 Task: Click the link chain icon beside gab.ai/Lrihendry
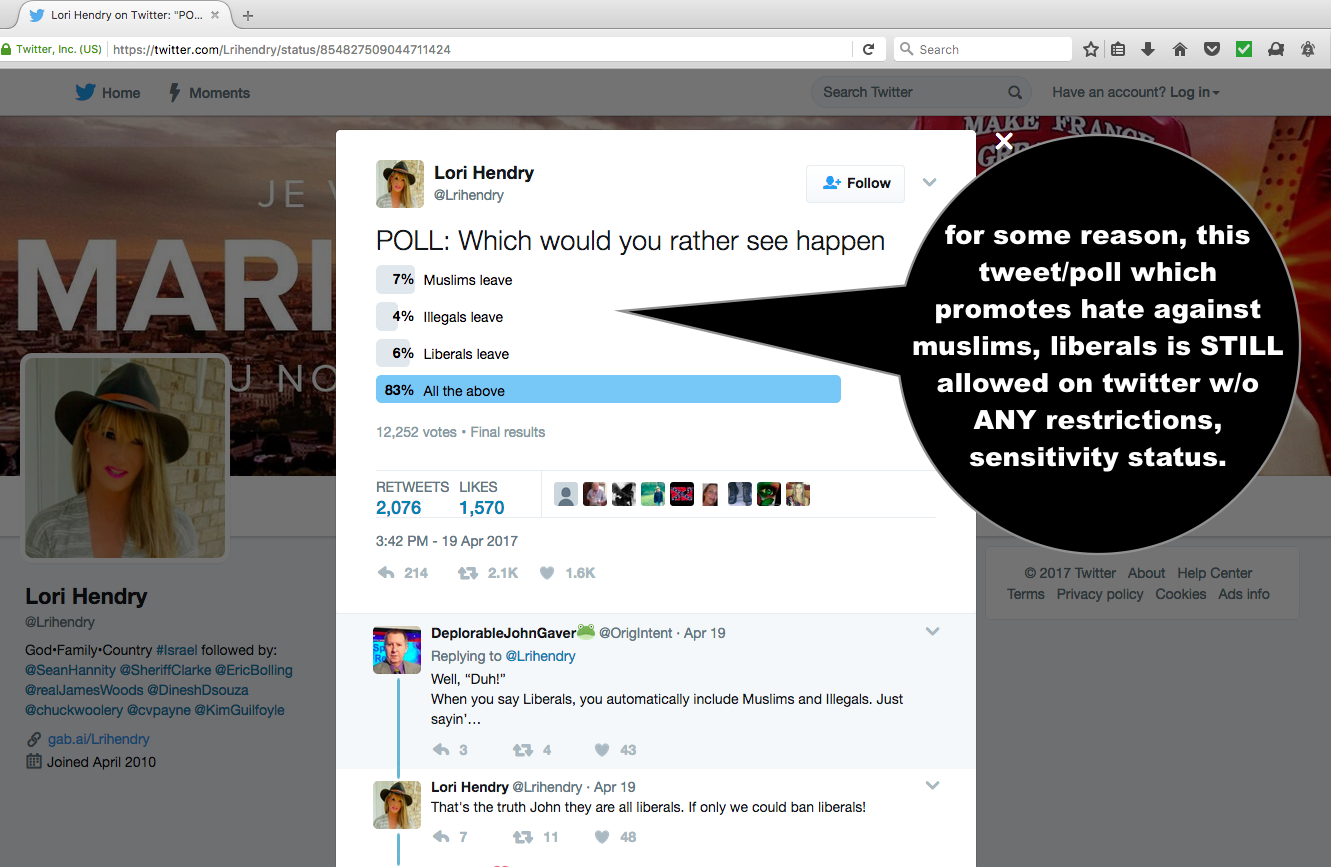(35, 740)
